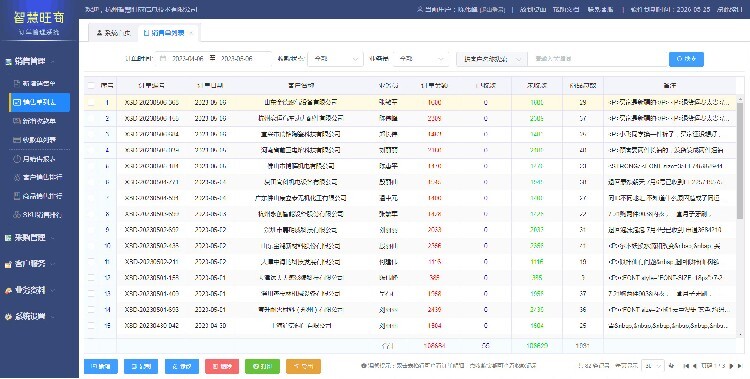Expand the system settings sidebar group
The height and width of the screenshot is (379, 750).
pos(31,316)
